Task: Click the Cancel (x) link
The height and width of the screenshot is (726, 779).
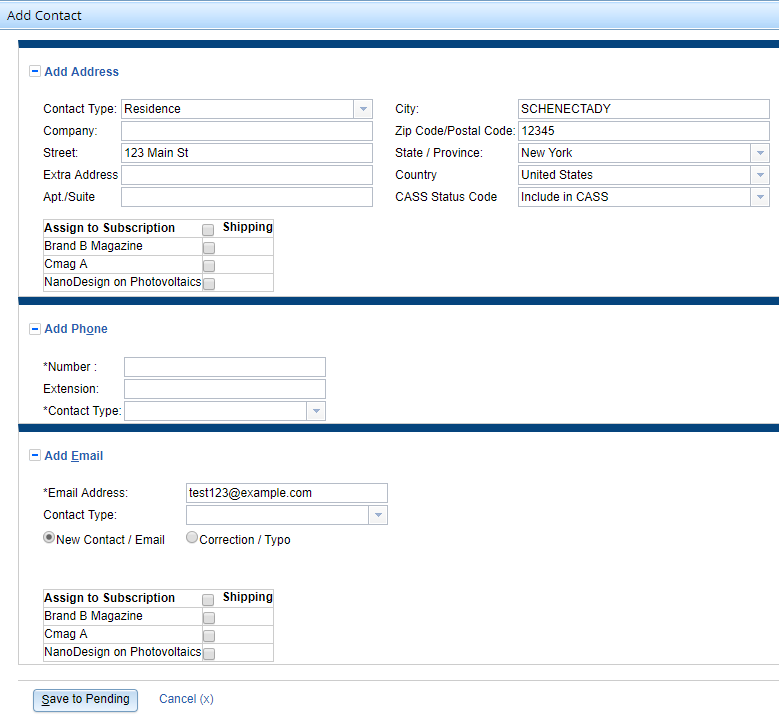Action: pos(186,699)
